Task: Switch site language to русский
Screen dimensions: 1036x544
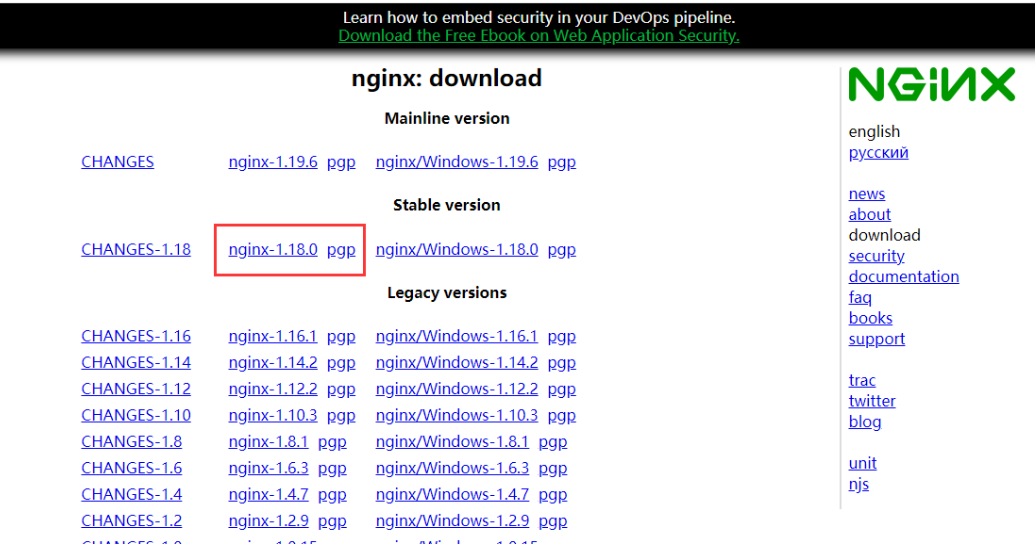Action: (878, 153)
